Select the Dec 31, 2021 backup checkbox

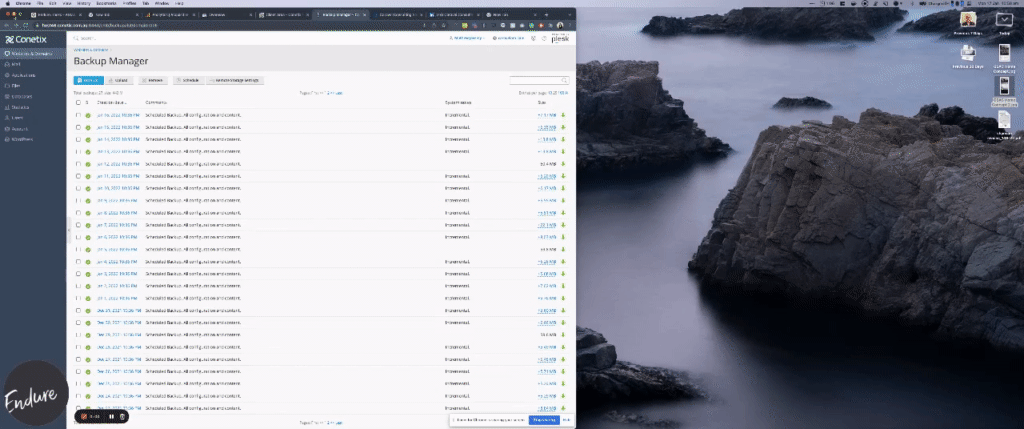point(78,311)
